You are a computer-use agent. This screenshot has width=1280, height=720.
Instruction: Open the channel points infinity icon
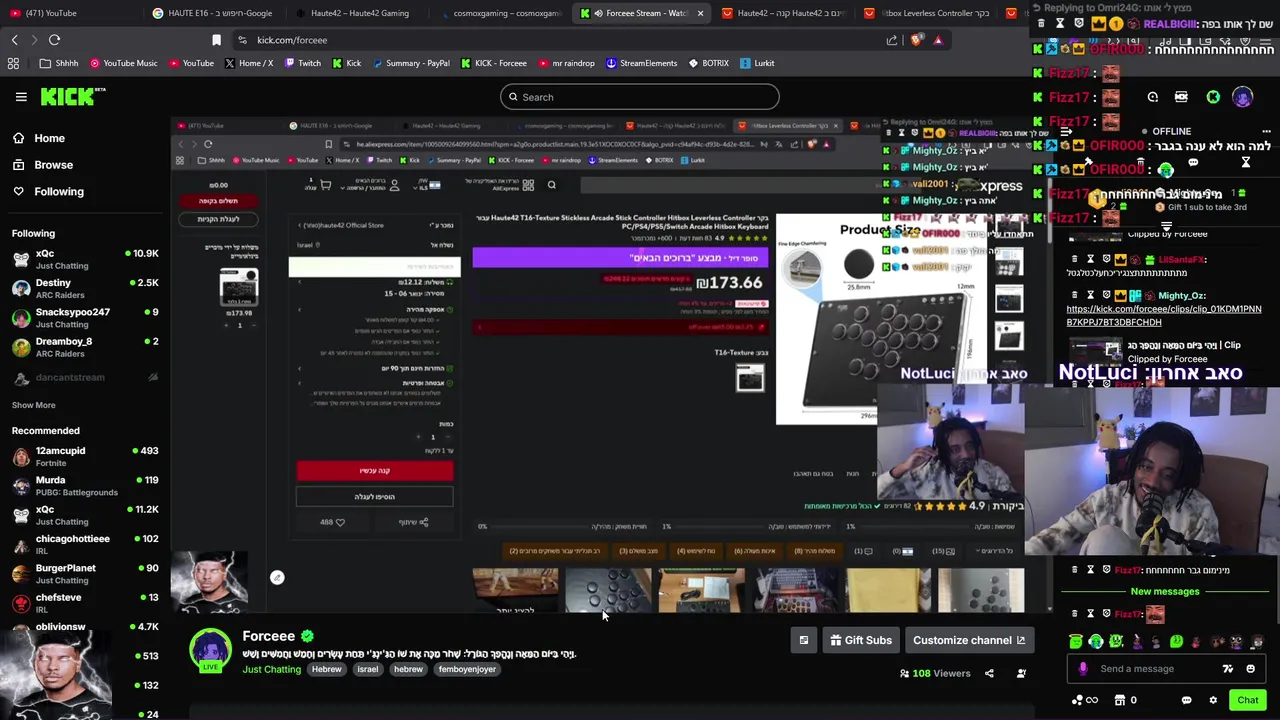(x=1086, y=700)
